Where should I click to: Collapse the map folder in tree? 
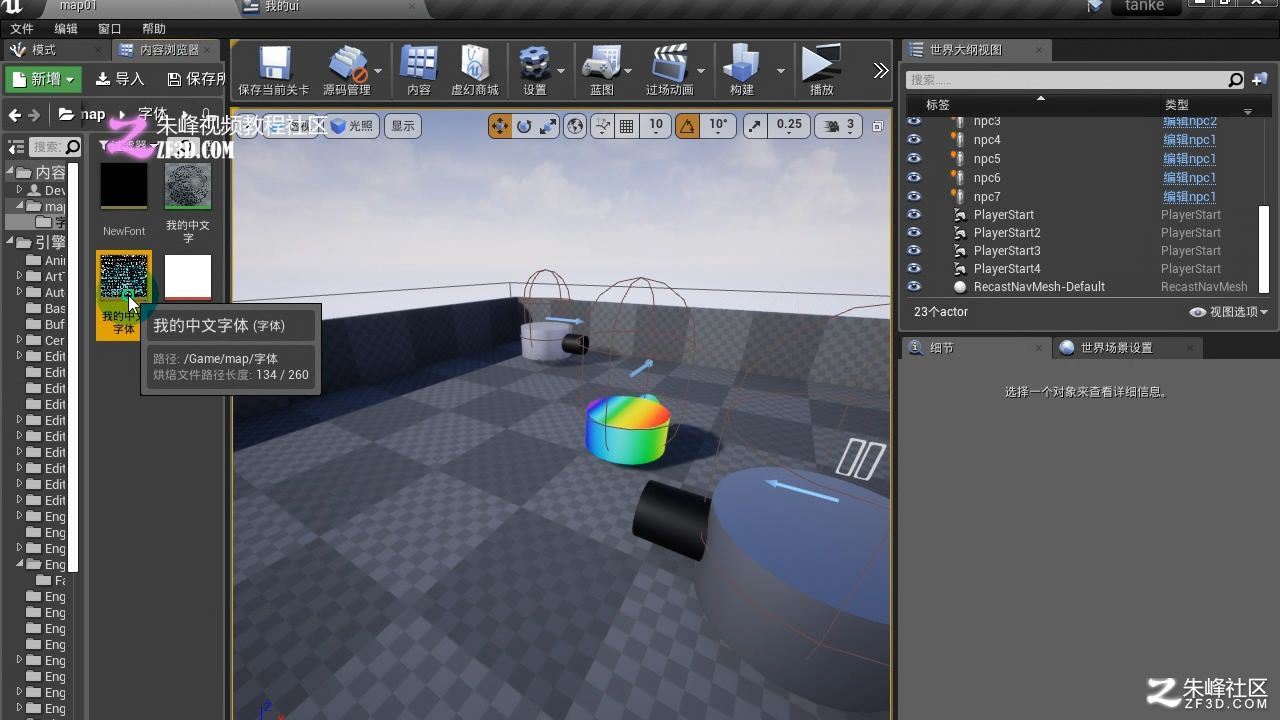[19, 206]
